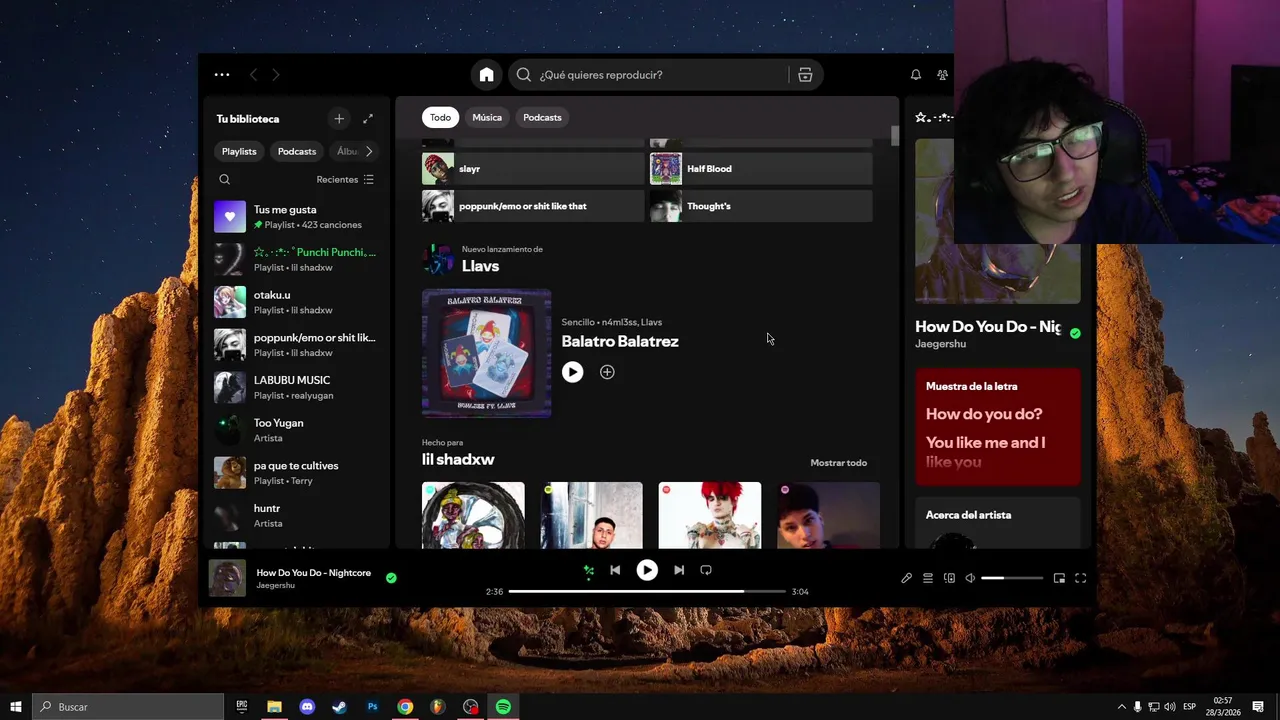Open Photoshop from taskbar
The height and width of the screenshot is (720, 1280).
(x=372, y=707)
